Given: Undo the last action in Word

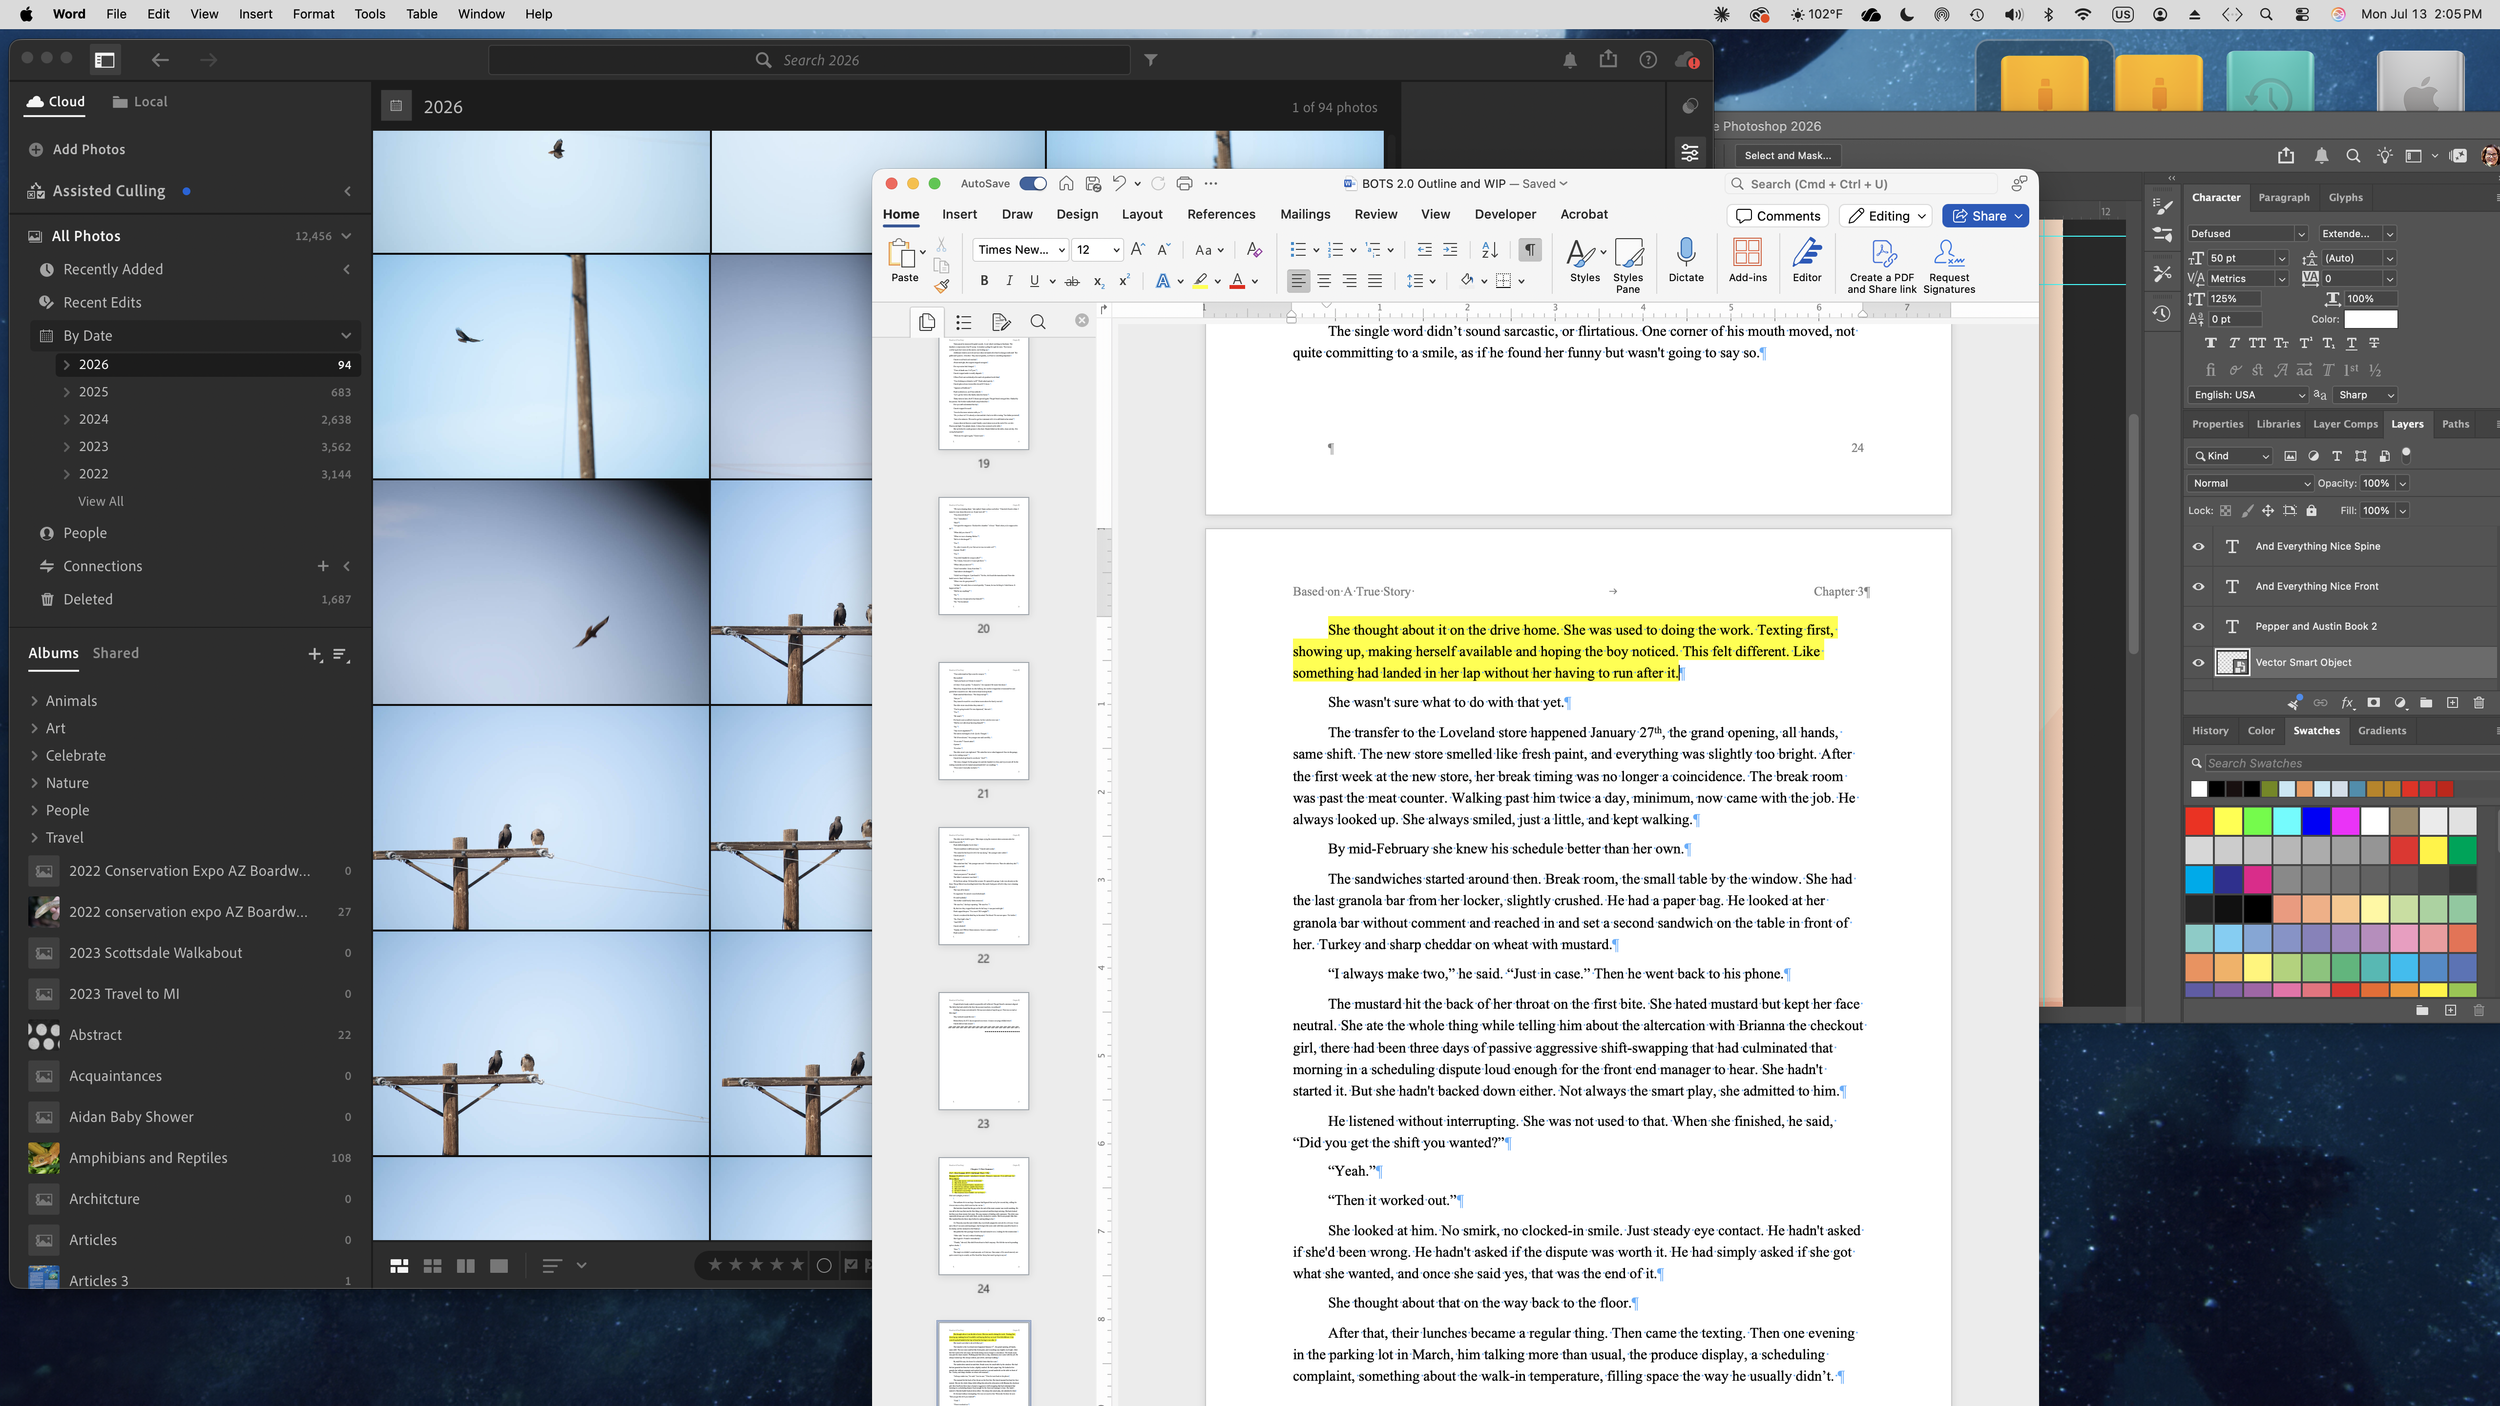Looking at the screenshot, I should pyautogui.click(x=1119, y=184).
